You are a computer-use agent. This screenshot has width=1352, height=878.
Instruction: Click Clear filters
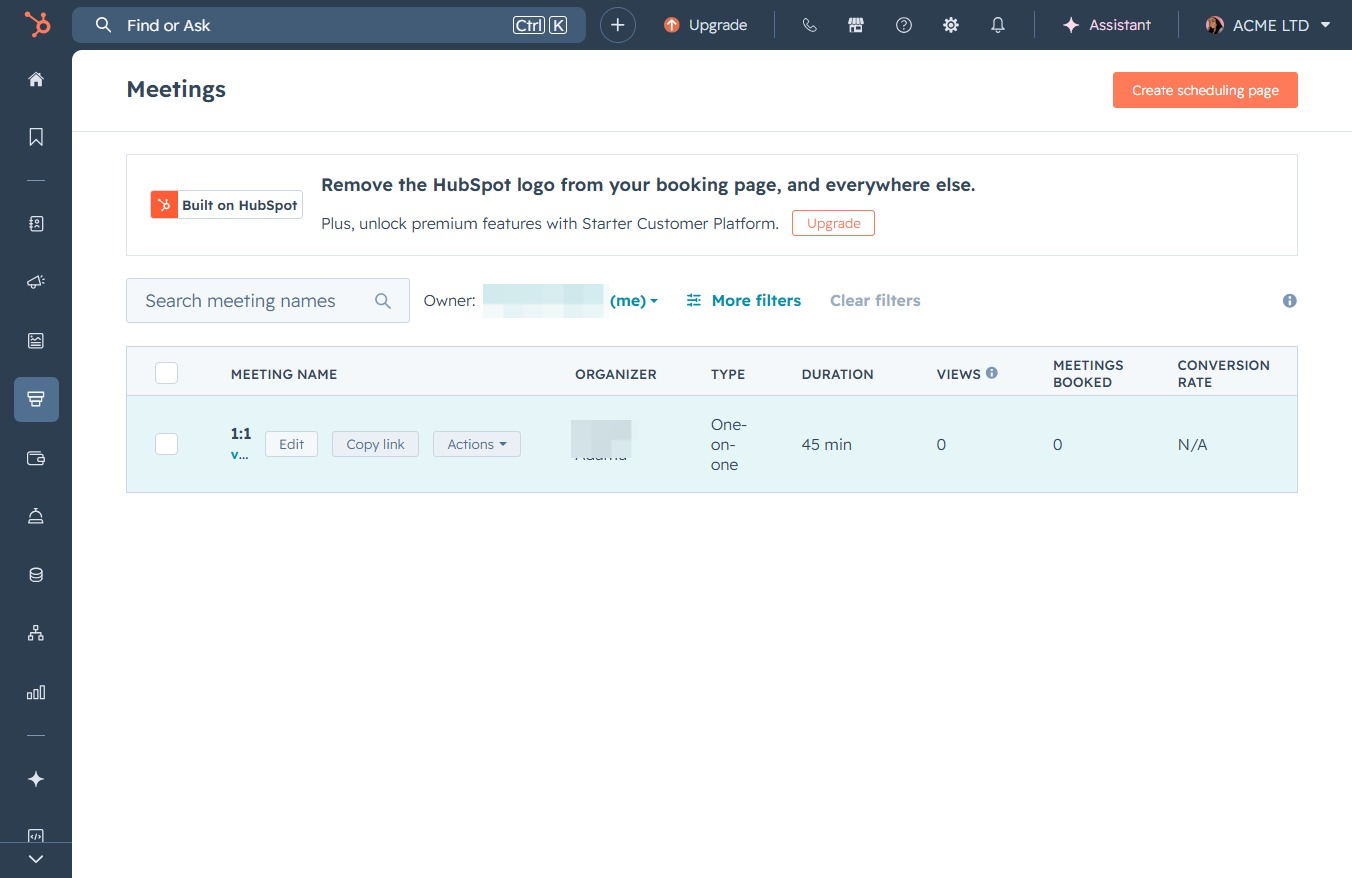click(875, 300)
